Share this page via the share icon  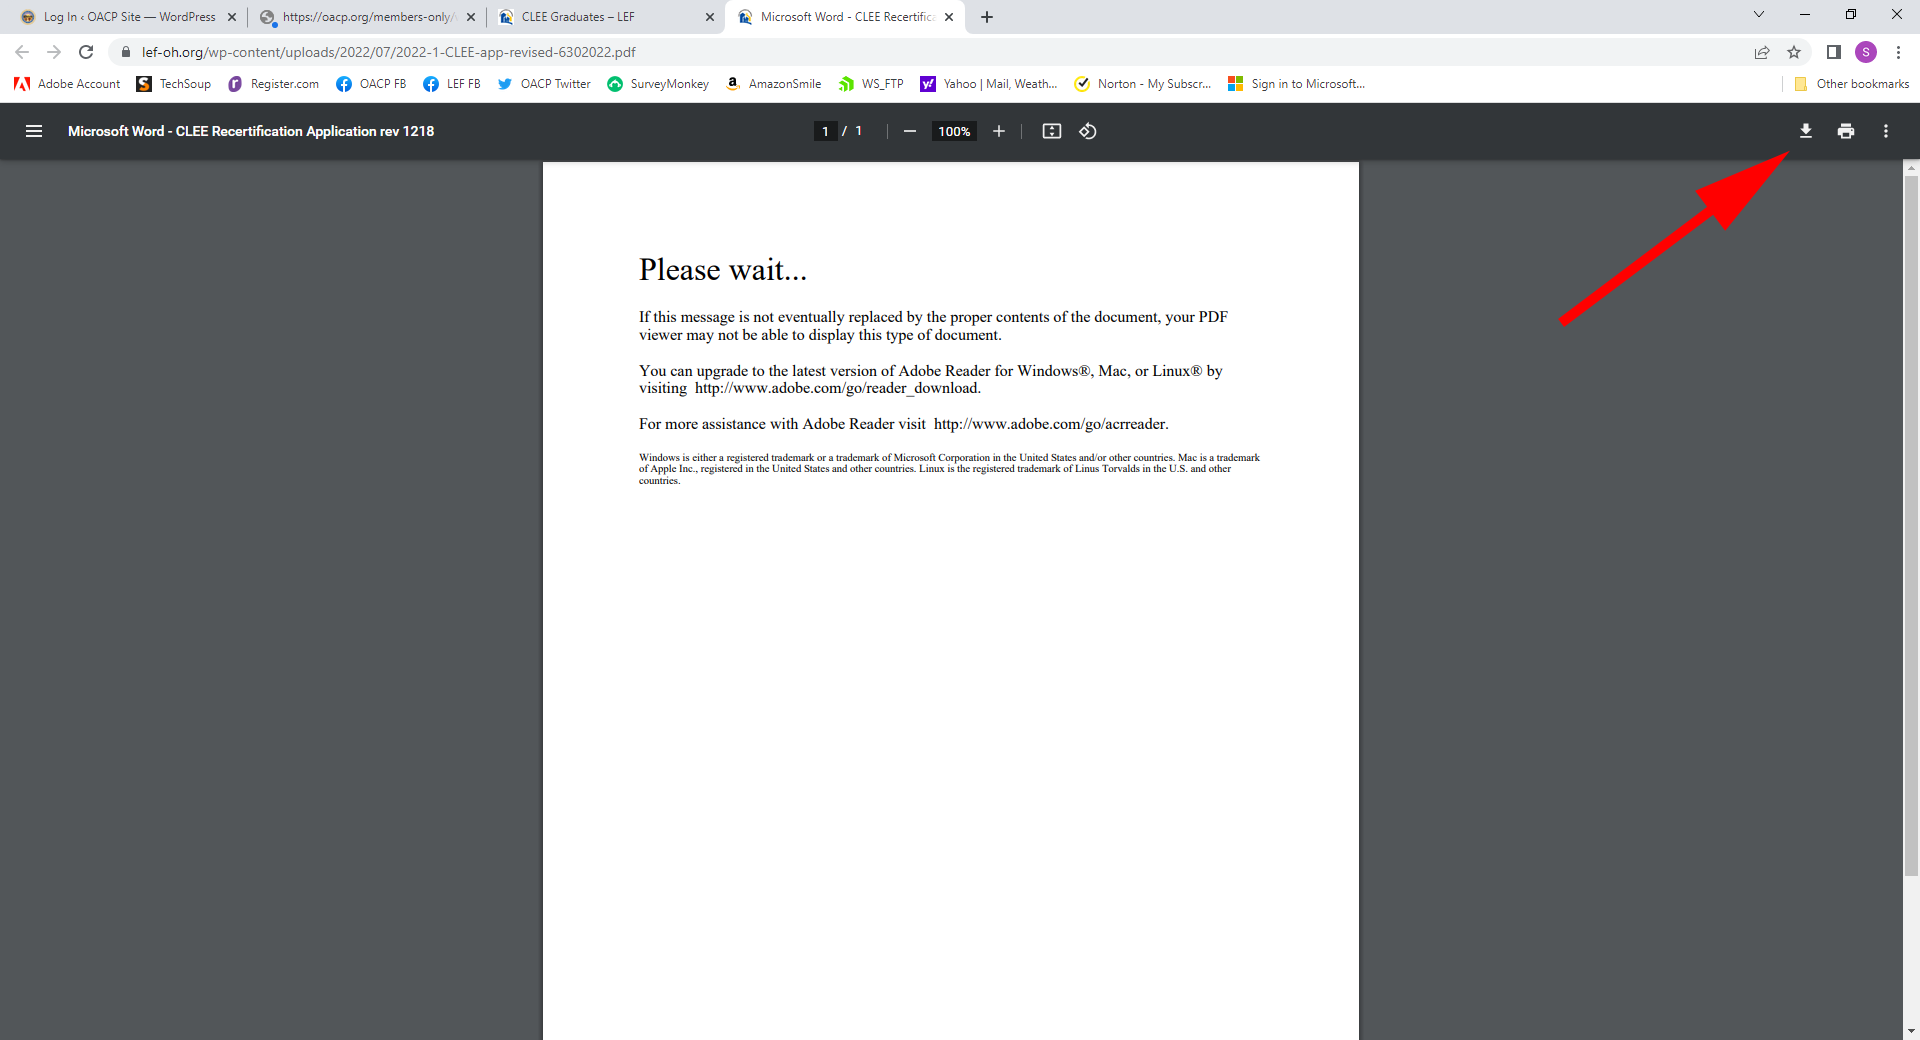(x=1762, y=52)
